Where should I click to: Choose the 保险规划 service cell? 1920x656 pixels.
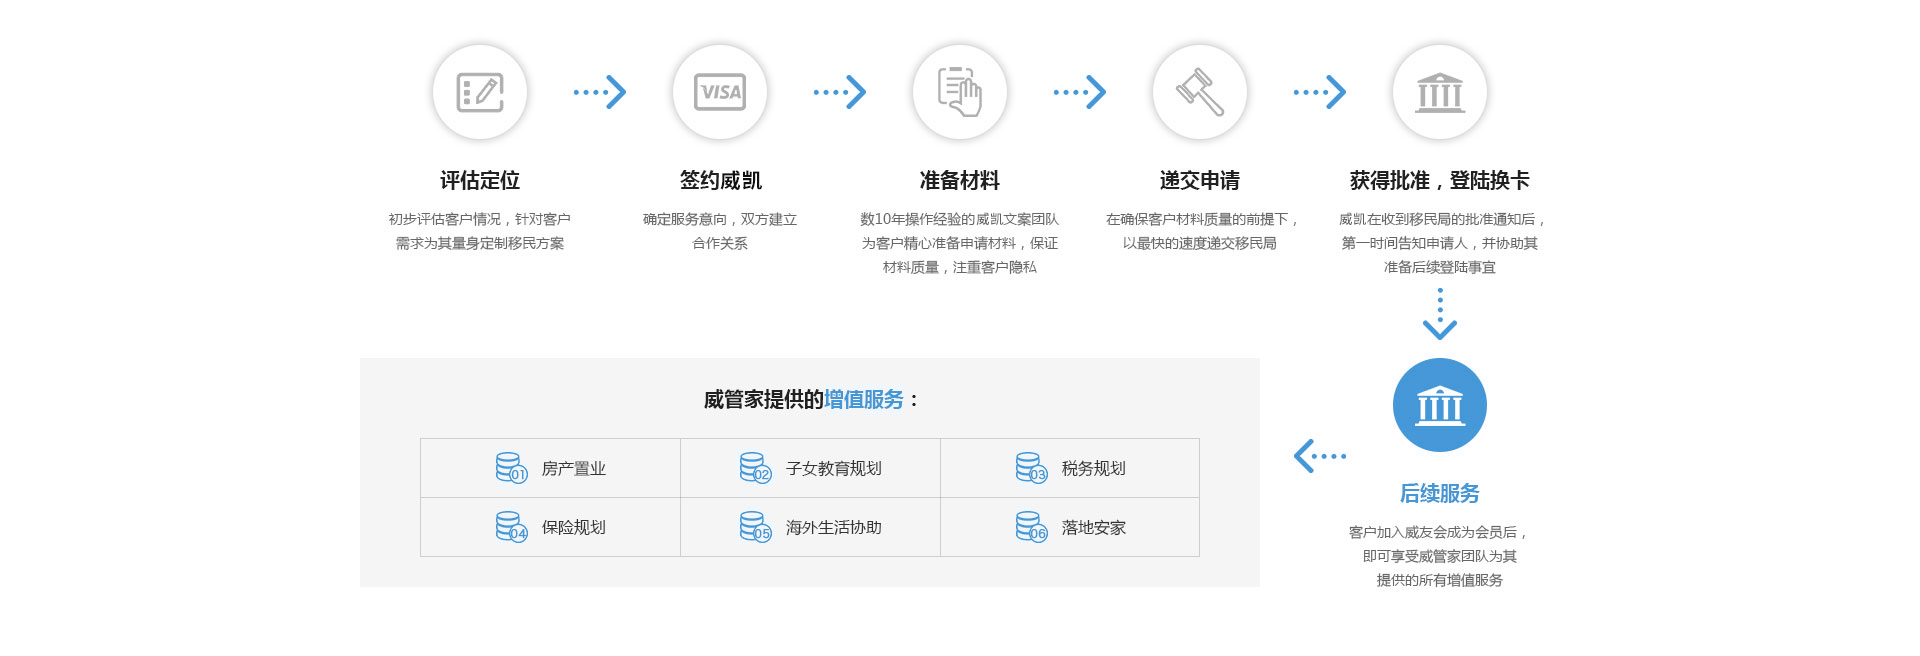550,527
